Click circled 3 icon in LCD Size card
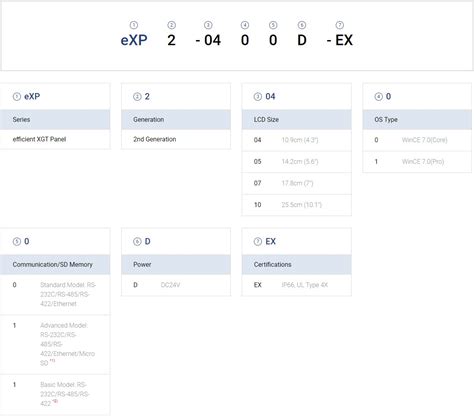This screenshot has height=416, width=474. point(258,96)
